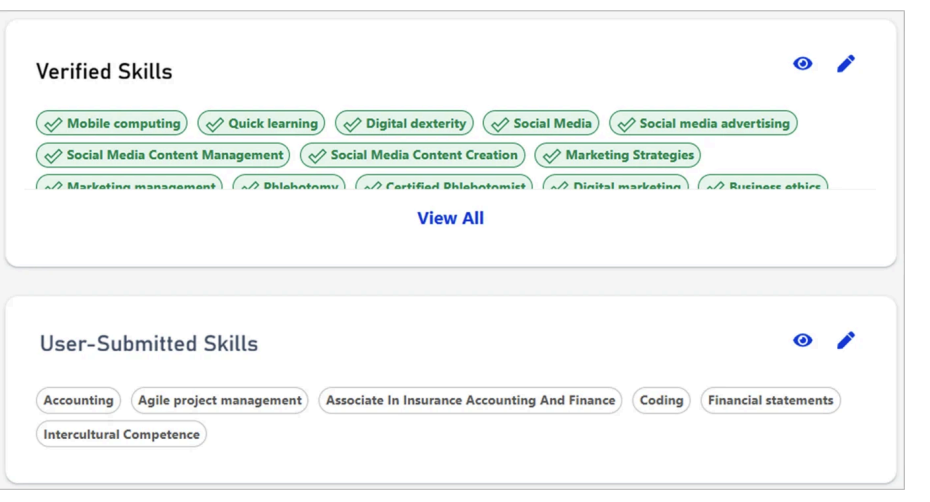Click Marketing Strategies verified checkmark icon
This screenshot has height=502, width=930.
551,156
